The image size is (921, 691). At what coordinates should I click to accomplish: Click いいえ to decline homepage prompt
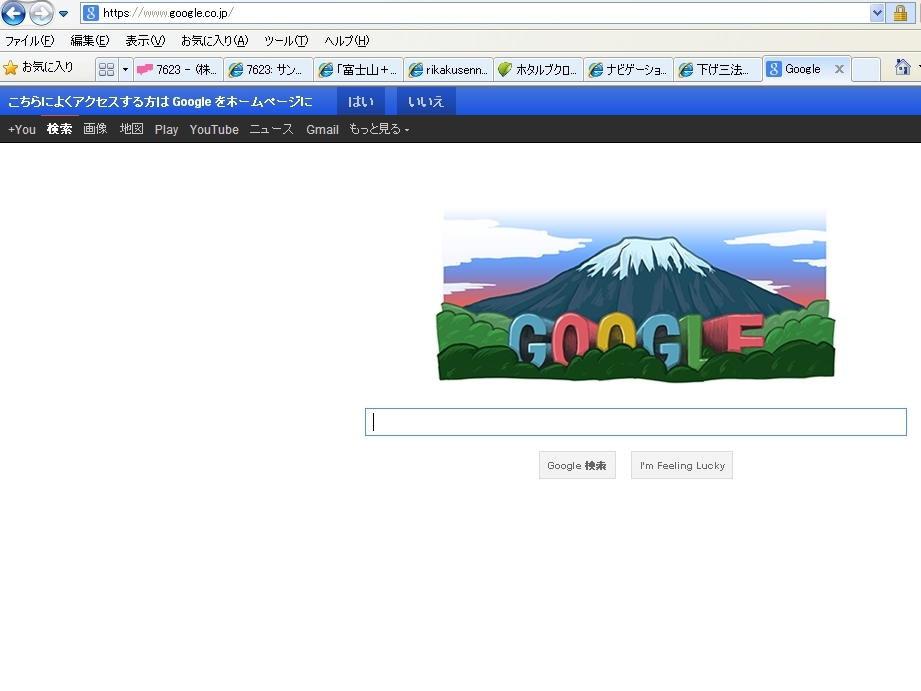pos(426,101)
